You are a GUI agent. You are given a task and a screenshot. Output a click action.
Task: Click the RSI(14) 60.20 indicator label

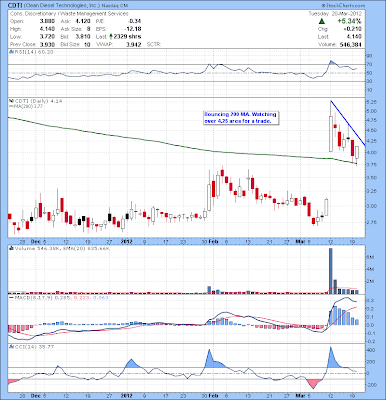(33, 52)
